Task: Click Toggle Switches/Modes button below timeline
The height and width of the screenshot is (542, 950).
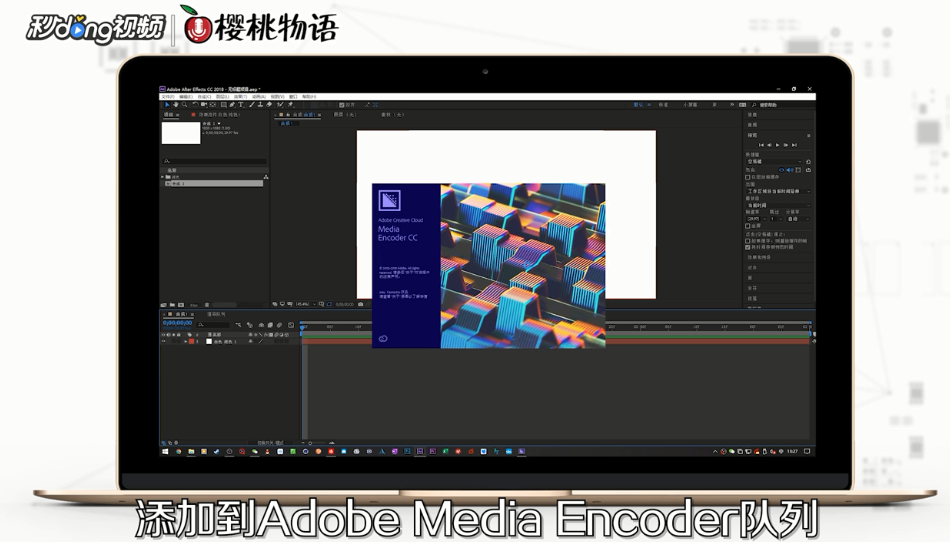Action: coord(271,443)
